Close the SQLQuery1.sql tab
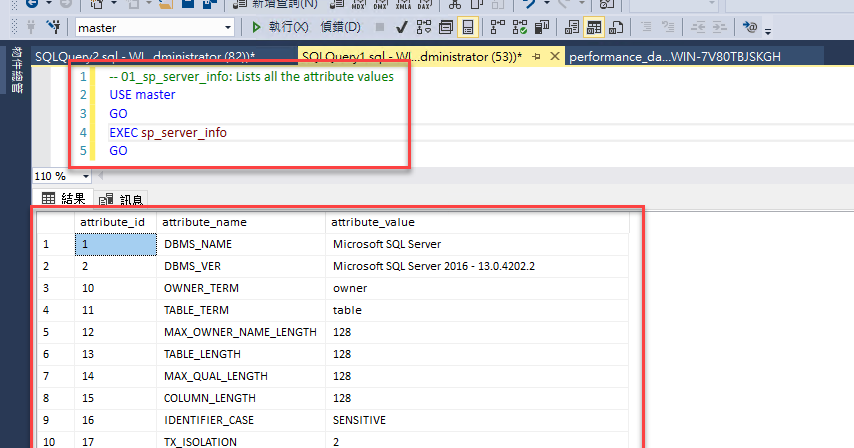Screen dimensions: 854x448 554,56
